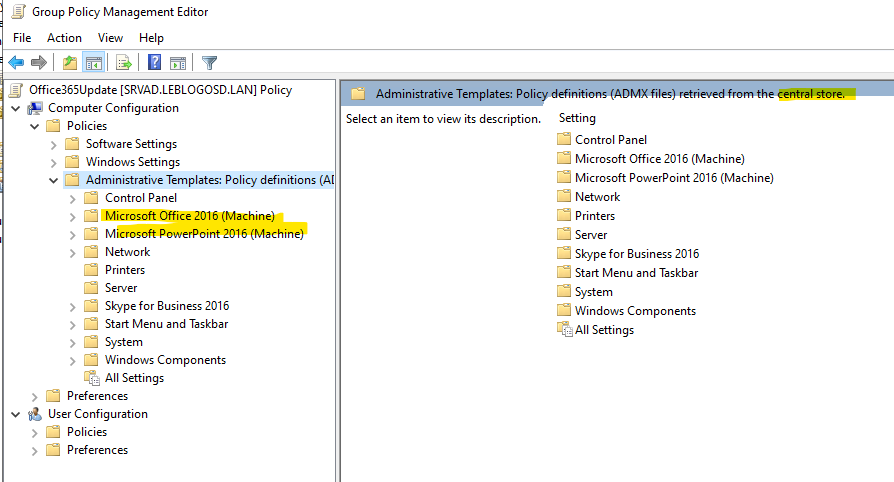Expand Preferences under User Configuration

point(35,451)
